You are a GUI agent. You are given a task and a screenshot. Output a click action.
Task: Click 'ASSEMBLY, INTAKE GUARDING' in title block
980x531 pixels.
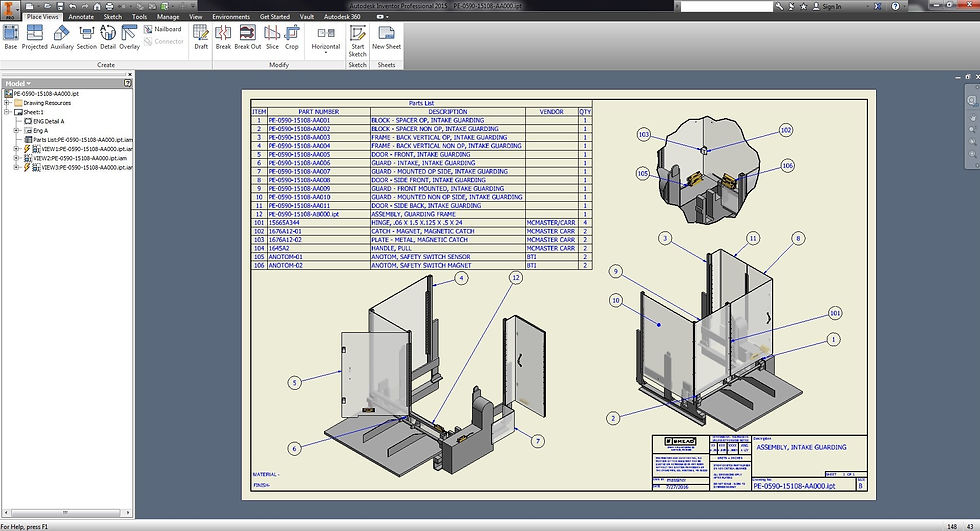tap(801, 447)
